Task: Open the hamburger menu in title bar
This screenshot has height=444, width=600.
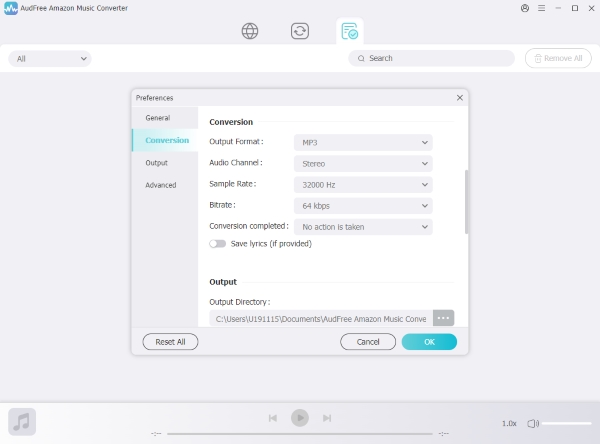Action: point(541,8)
